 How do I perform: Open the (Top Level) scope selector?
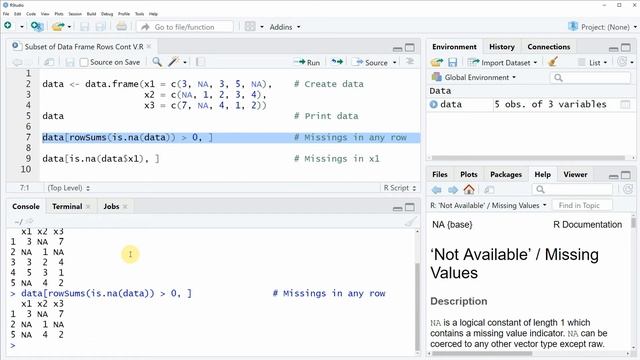tap(69, 188)
